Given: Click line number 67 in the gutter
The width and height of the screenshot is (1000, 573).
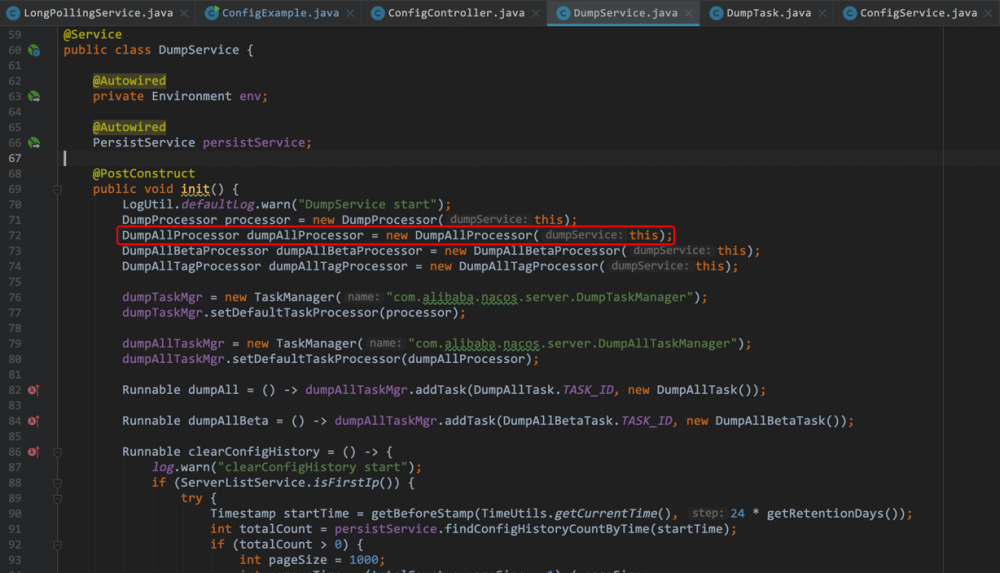Looking at the screenshot, I should pos(15,158).
